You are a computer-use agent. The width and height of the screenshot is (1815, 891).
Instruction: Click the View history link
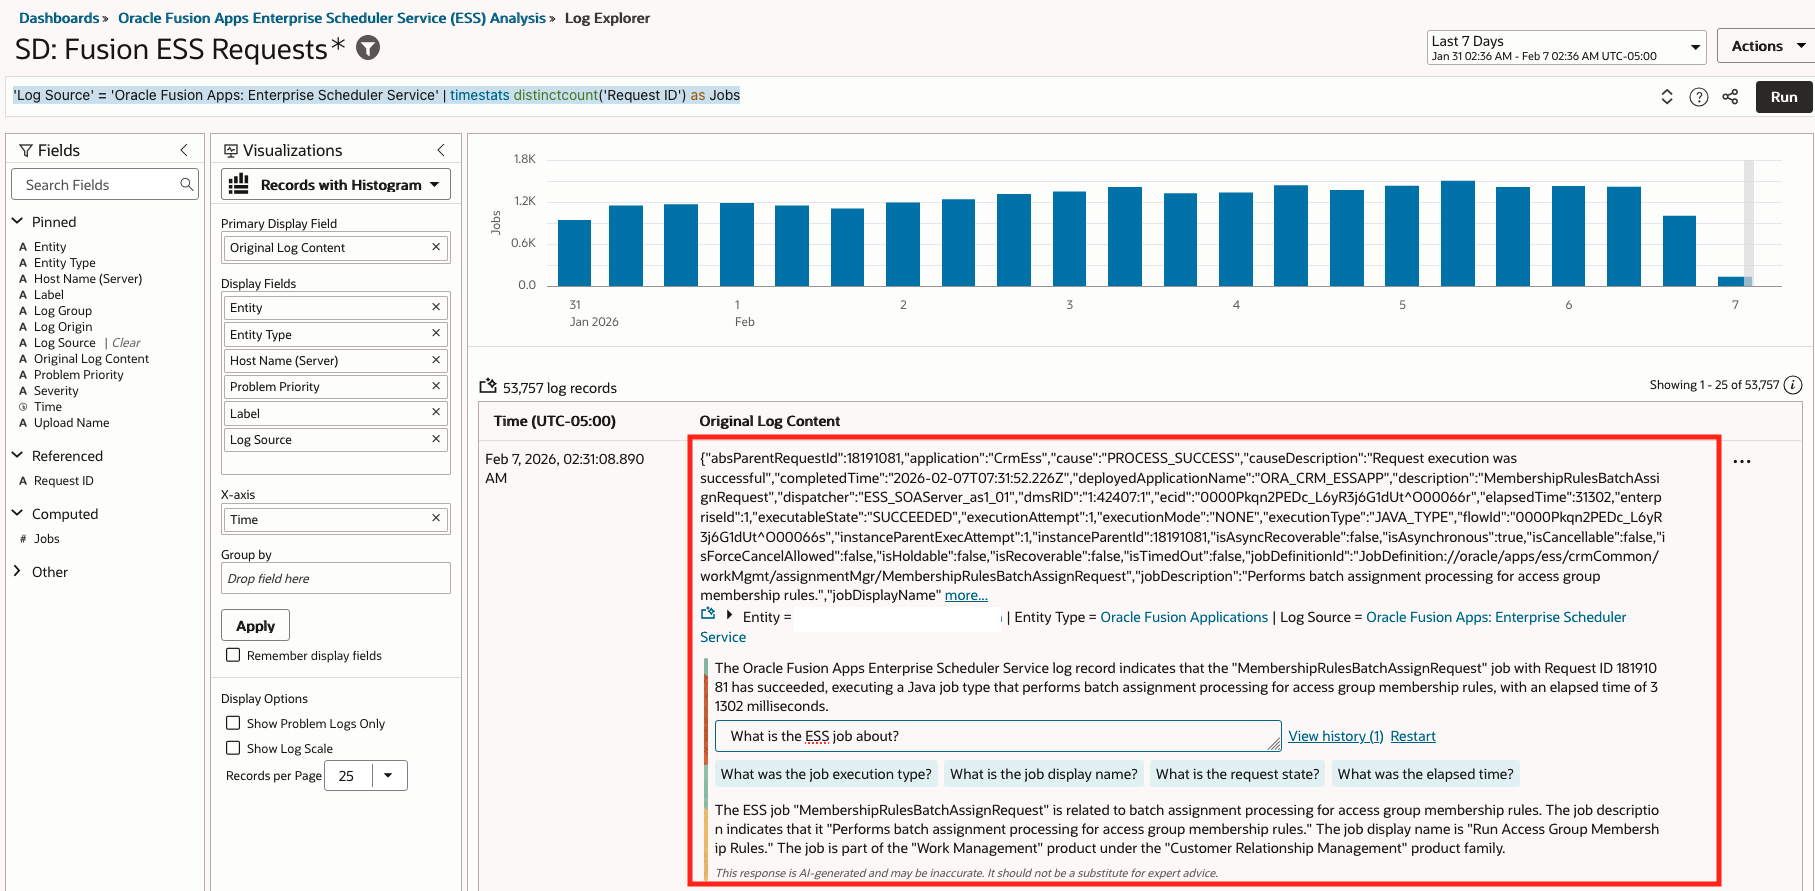[1335, 736]
